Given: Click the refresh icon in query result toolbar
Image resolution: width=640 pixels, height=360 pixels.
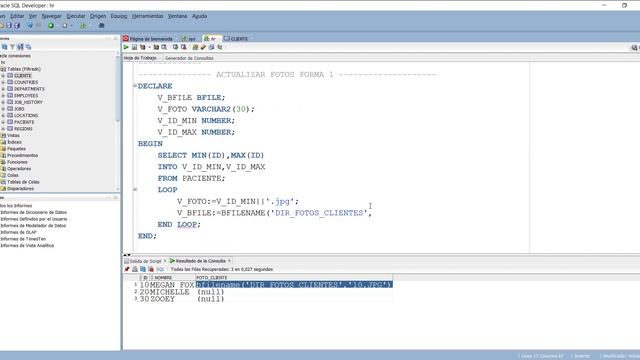Looking at the screenshot, I should coord(143,269).
